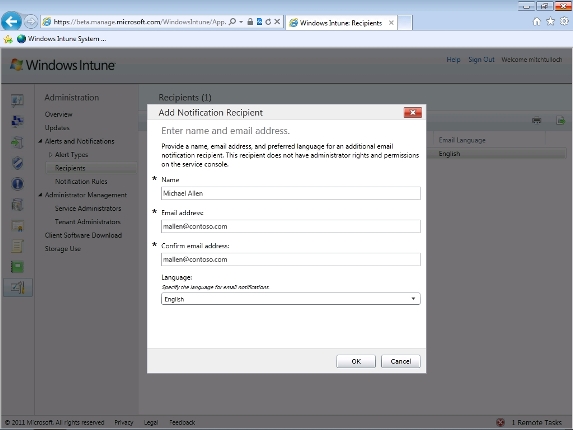
Task: Click Cancel in Add Notification Recipient dialog
Action: (x=401, y=361)
